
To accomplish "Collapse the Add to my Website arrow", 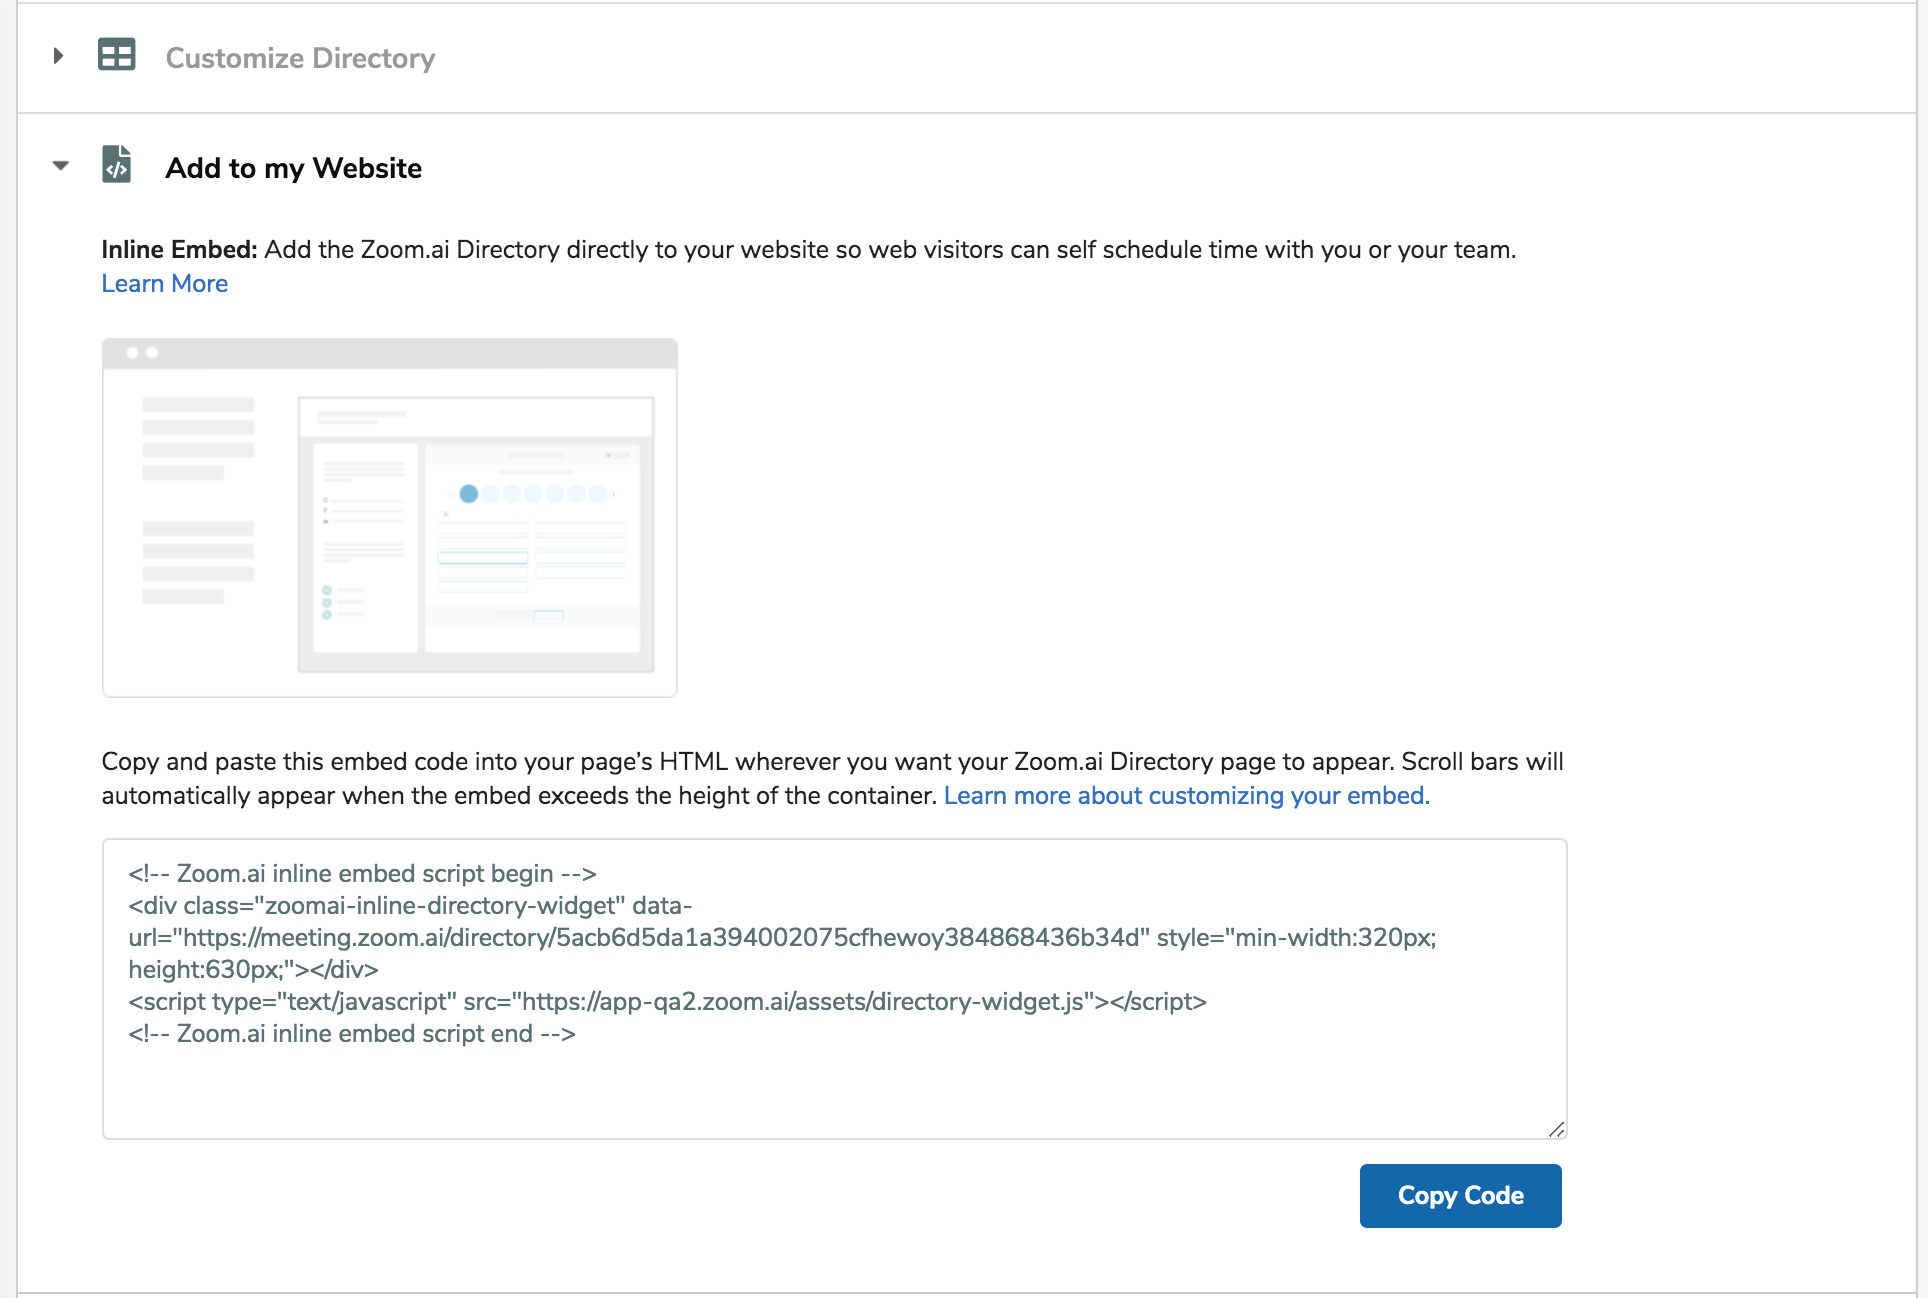I will (61, 166).
